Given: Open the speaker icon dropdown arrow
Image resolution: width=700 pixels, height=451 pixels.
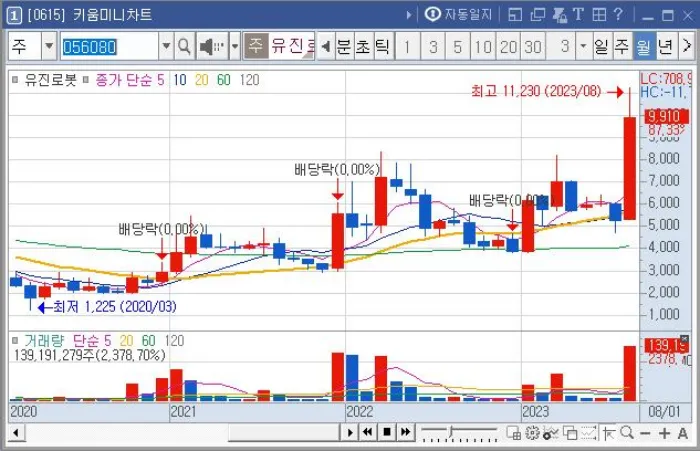Looking at the screenshot, I should [235, 46].
